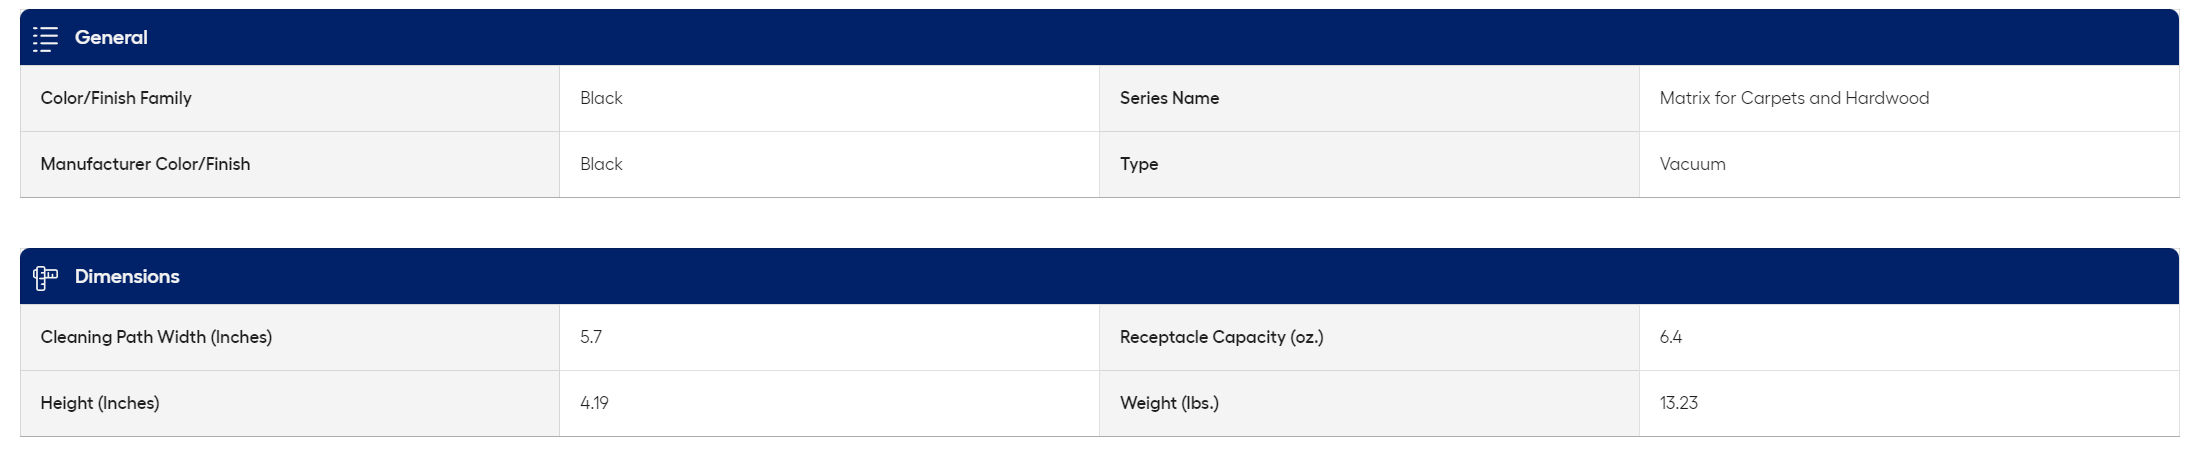Select Matrix for Carpets and Hardwood text
Screen dimensions: 2204x465
pos(1794,98)
